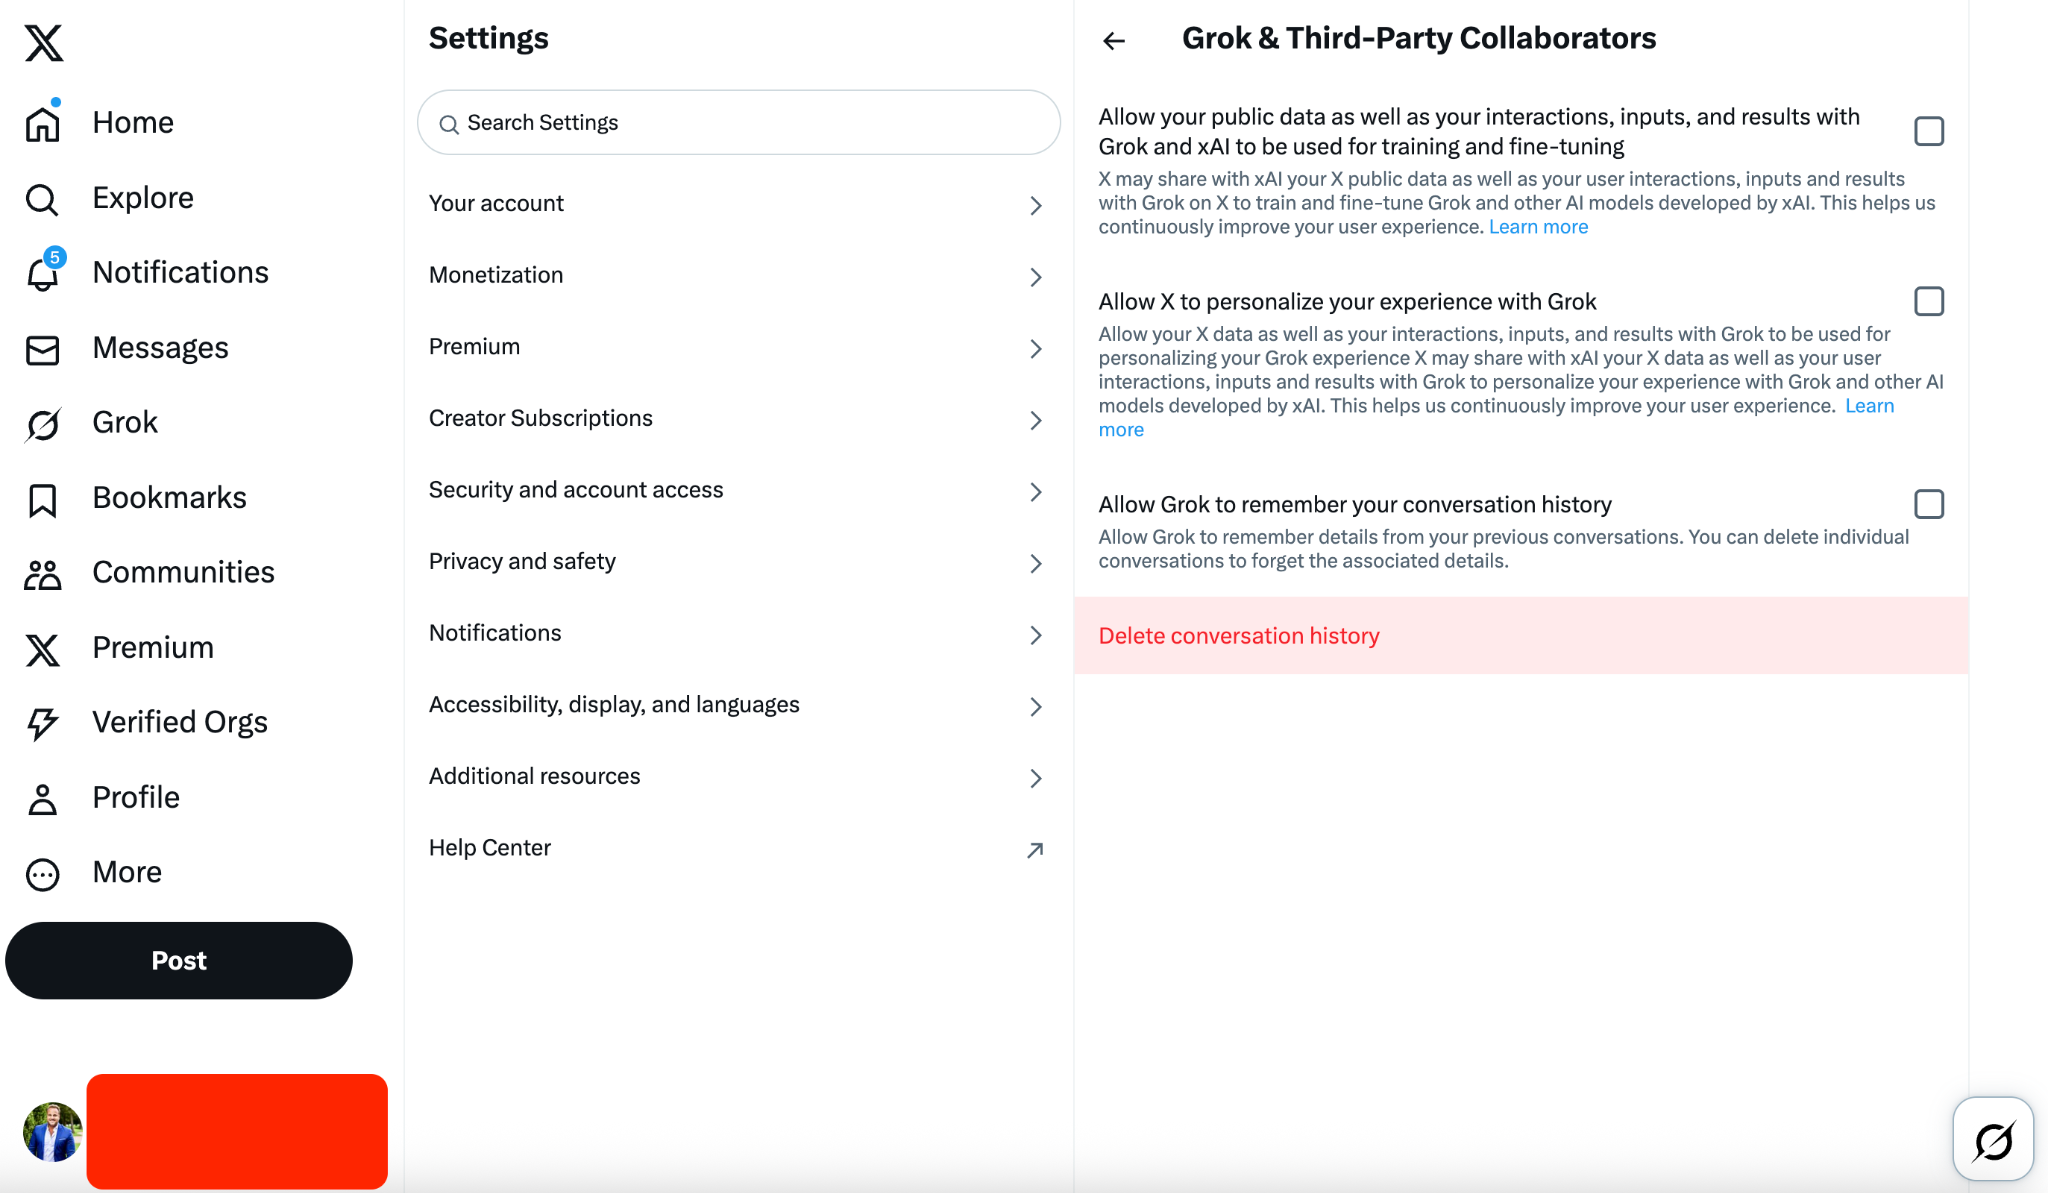Toggle Grok remember conversation history checkbox

[1928, 504]
